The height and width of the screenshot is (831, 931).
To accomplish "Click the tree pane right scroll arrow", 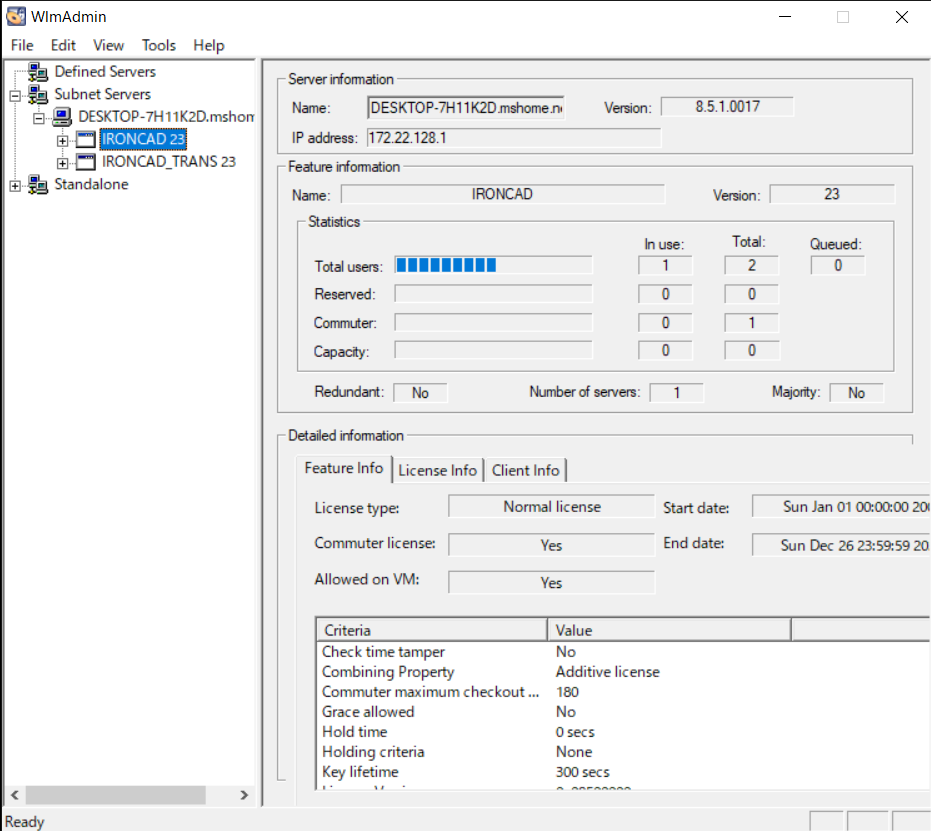I will tap(243, 795).
